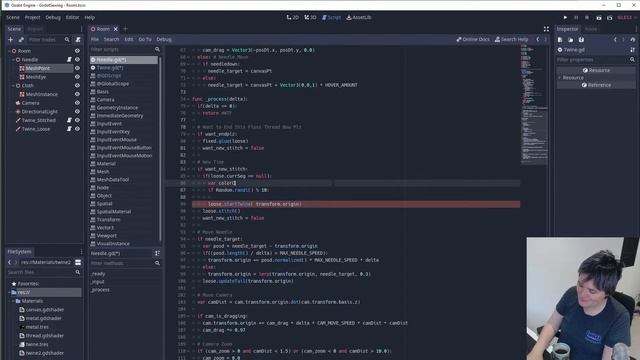Open the Project menu

point(32,18)
